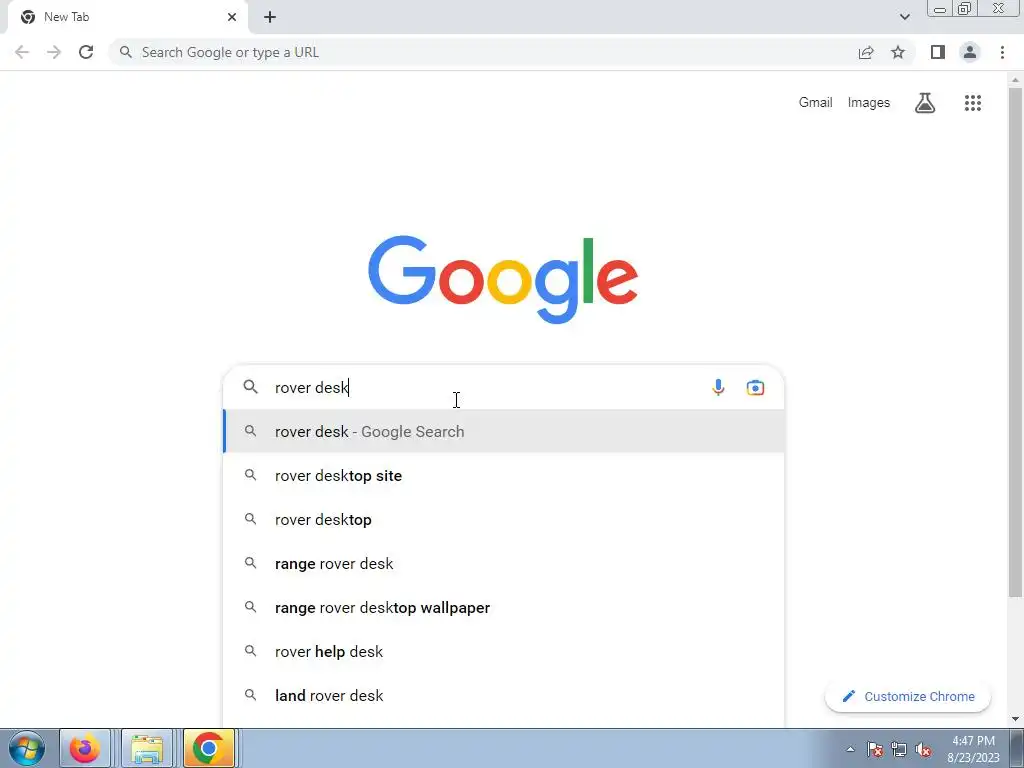Open Gmail link

pos(815,103)
